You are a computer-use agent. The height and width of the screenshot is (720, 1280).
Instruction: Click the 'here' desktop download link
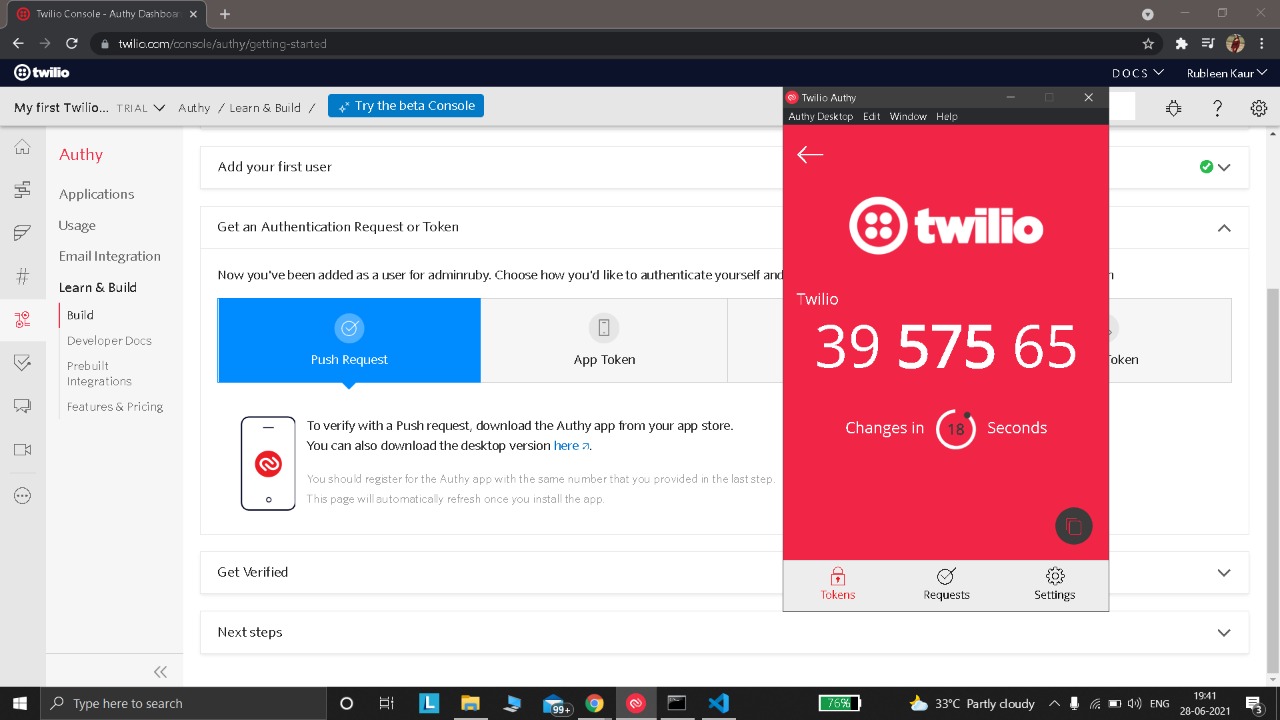pos(571,446)
